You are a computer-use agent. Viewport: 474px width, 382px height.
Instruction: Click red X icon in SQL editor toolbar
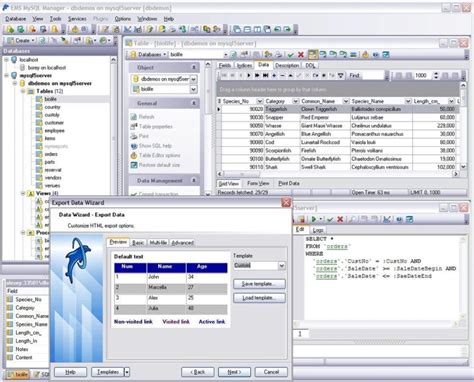(340, 219)
